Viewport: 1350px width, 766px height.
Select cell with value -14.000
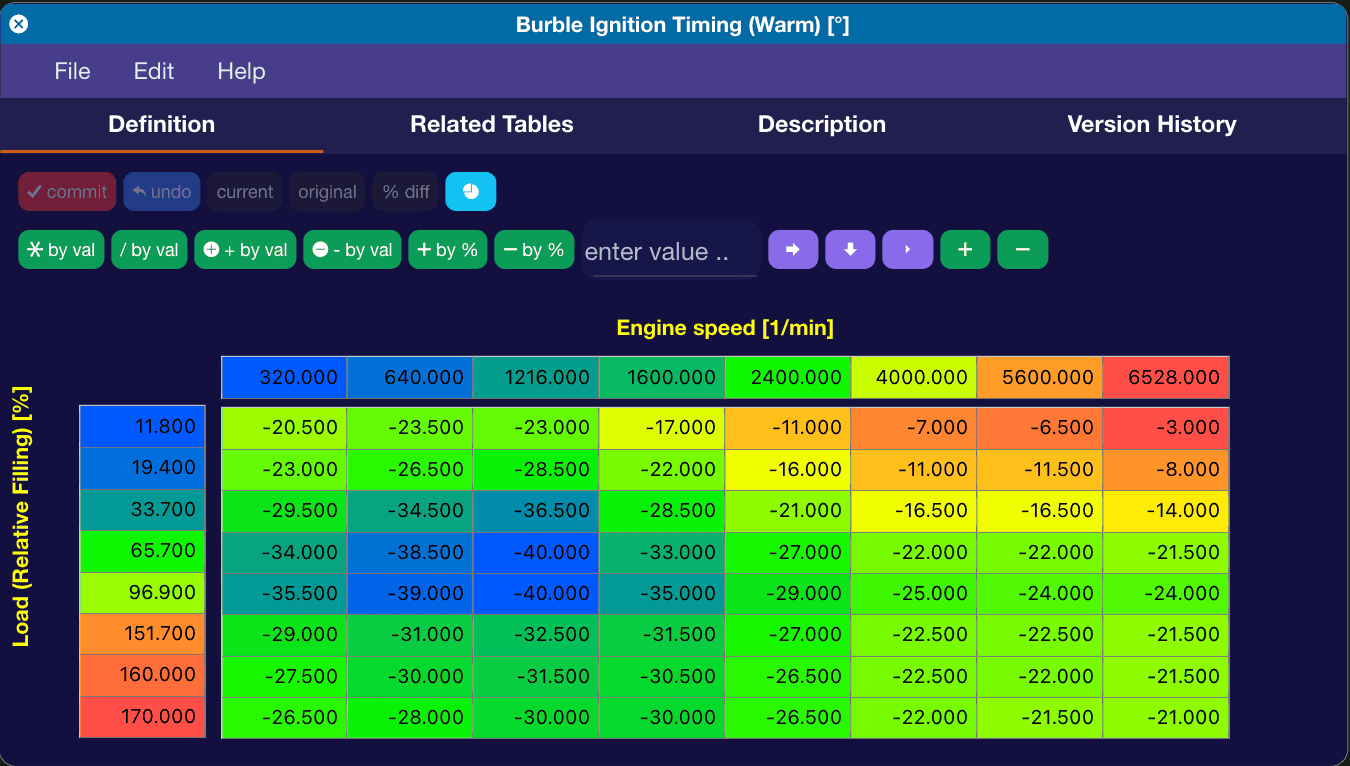click(1166, 511)
